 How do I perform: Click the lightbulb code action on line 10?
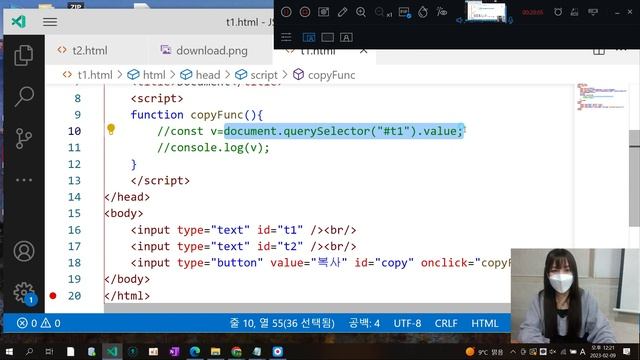click(111, 129)
